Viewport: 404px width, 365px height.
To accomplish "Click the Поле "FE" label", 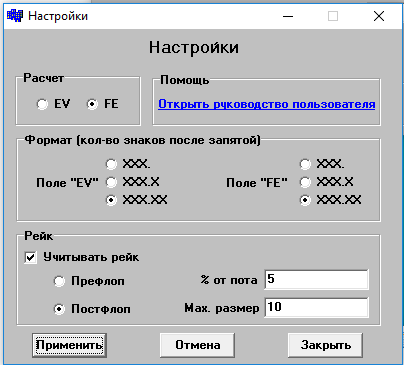I will pos(257,183).
